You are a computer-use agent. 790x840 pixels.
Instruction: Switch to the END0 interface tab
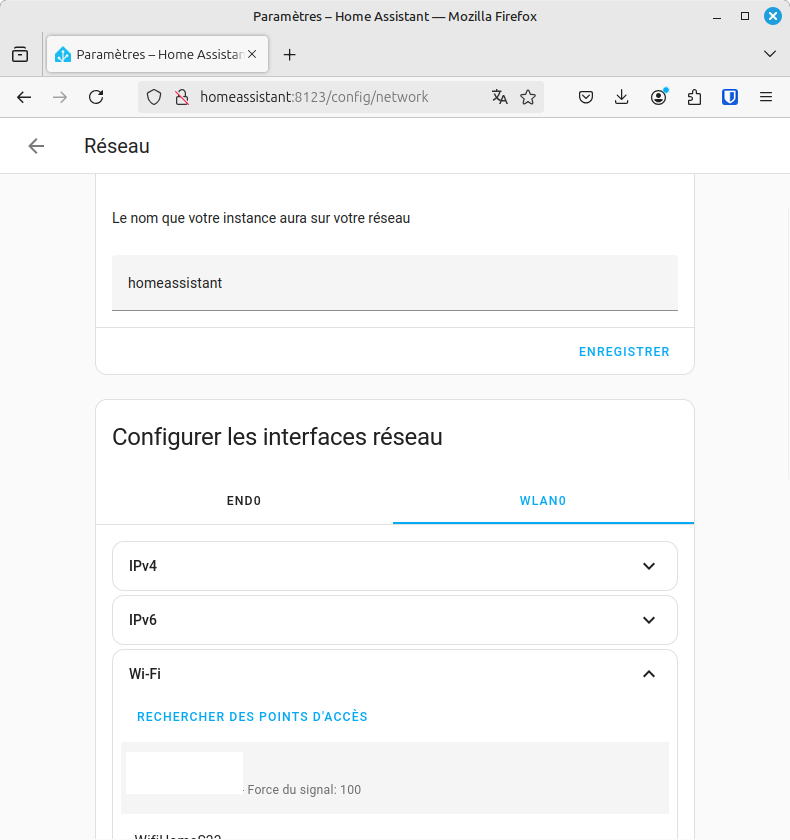[244, 501]
